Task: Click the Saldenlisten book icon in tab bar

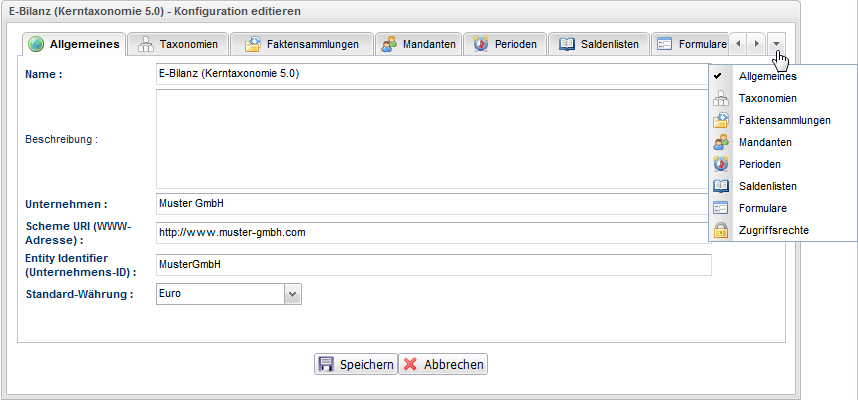Action: pyautogui.click(x=567, y=44)
